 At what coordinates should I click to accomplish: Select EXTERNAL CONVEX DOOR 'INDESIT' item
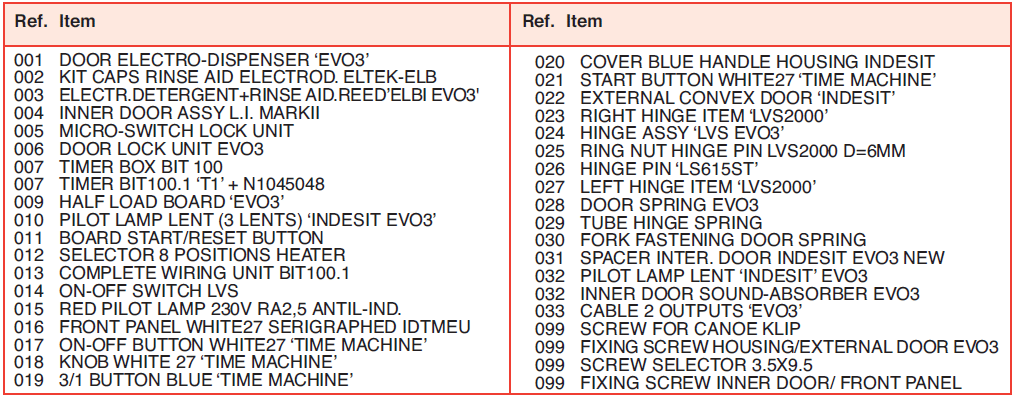tap(715, 98)
